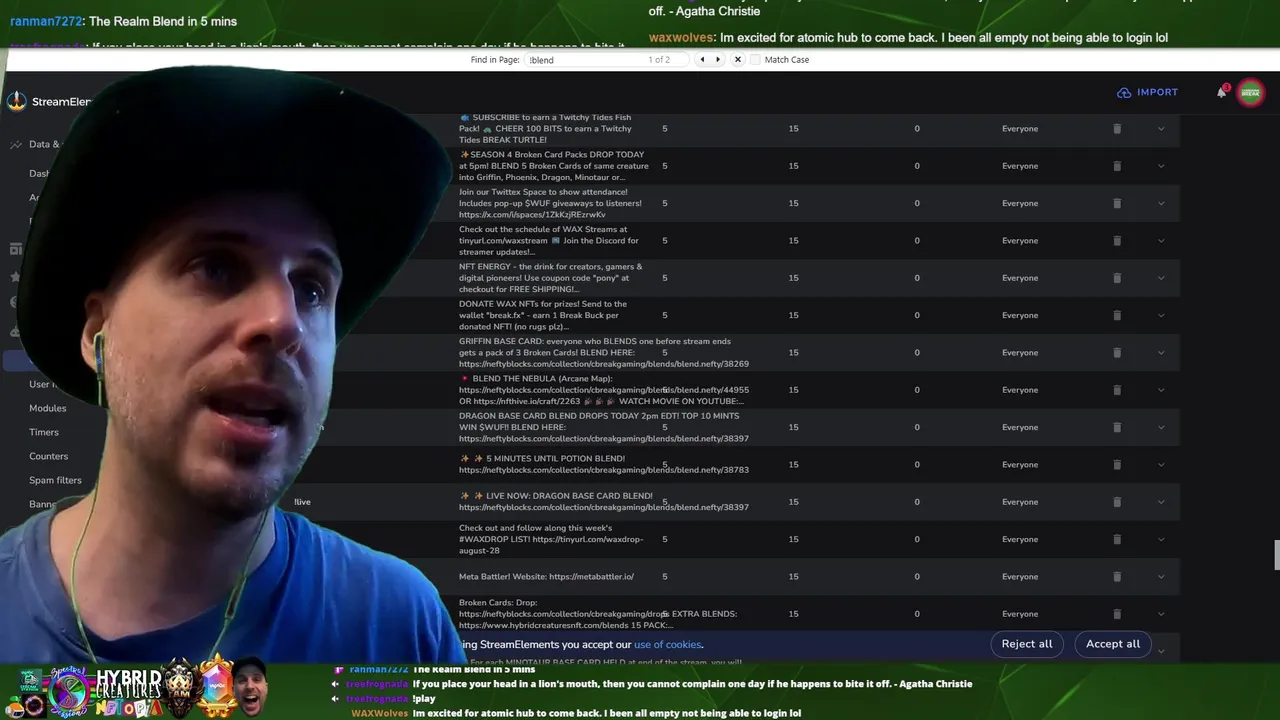Click the '!live' command text
Screen dimensions: 1280x720
click(x=302, y=502)
